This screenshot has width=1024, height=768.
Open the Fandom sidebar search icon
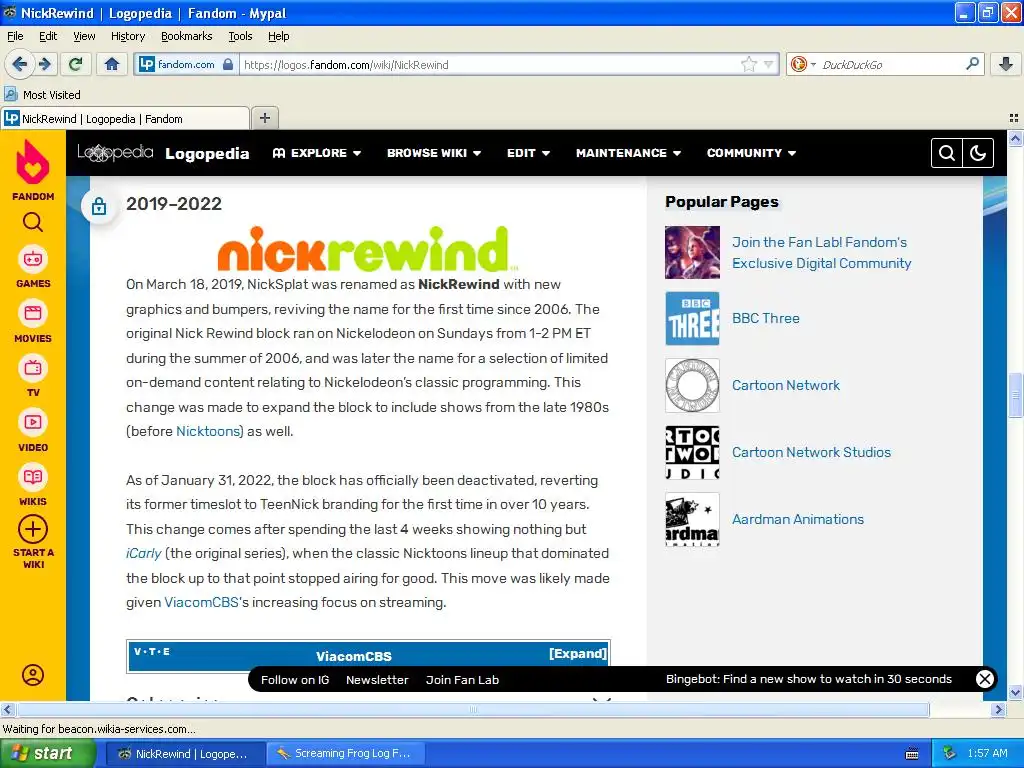(33, 223)
